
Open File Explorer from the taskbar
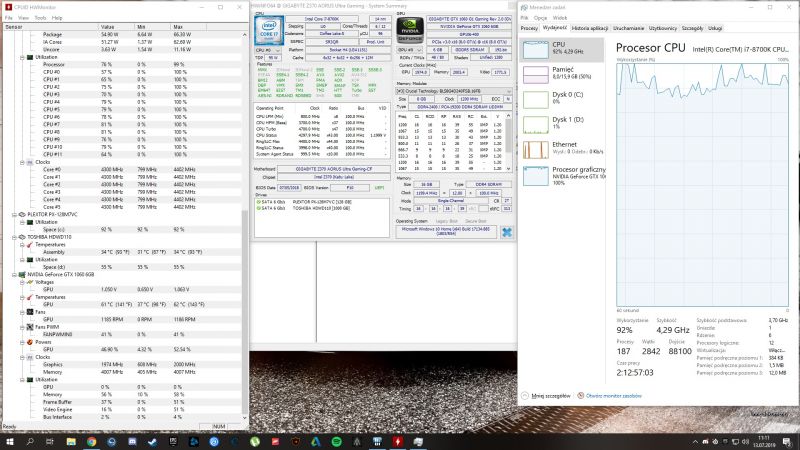pyautogui.click(x=71, y=442)
